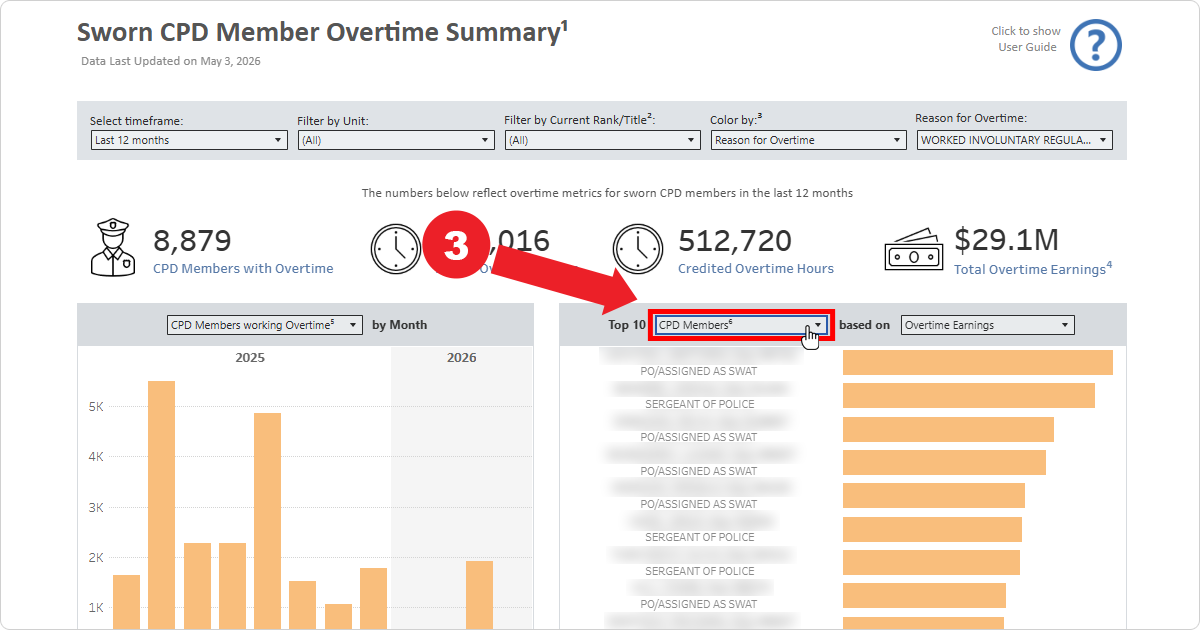The image size is (1200, 630).
Task: Open the Top 10 CPD Members dropdown
Action: tap(741, 325)
